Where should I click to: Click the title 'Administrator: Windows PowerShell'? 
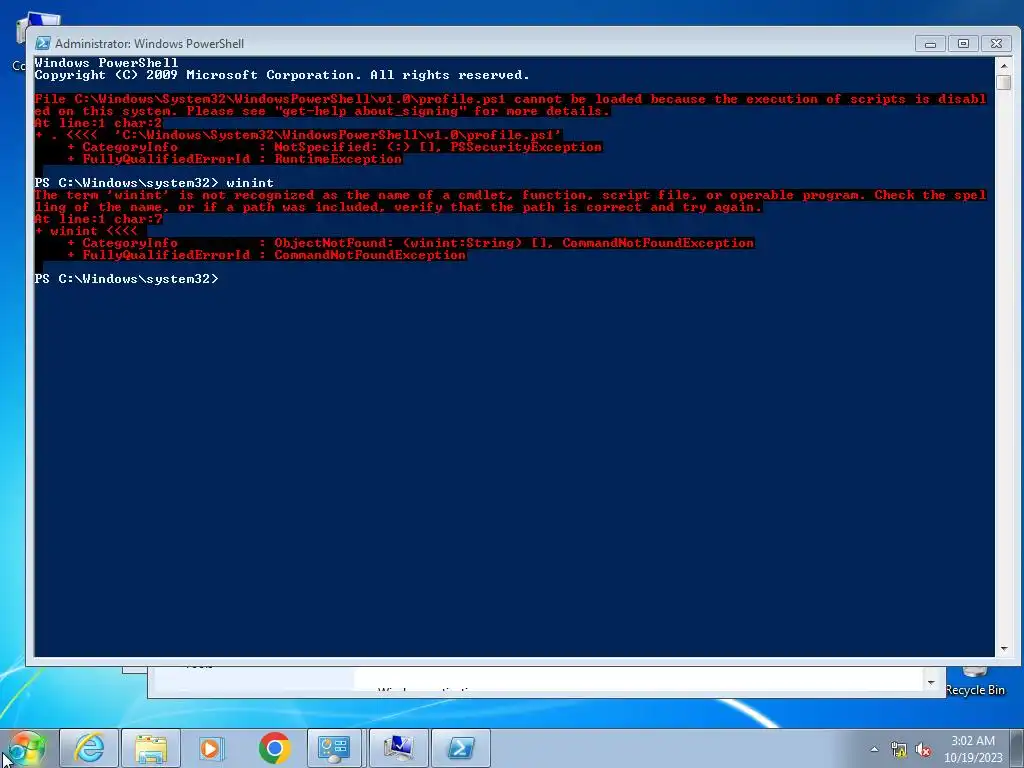(150, 44)
